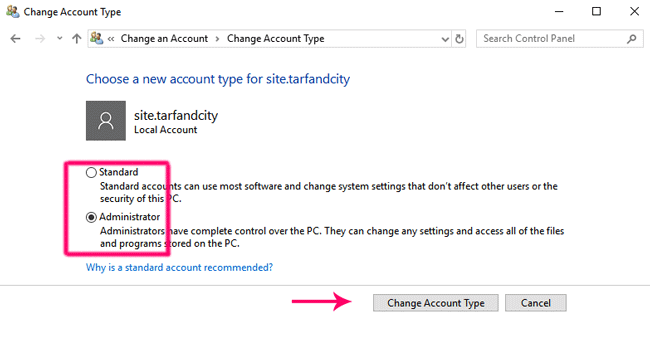This screenshot has width=650, height=360.
Task: Click the search magnifier icon
Action: (631, 39)
